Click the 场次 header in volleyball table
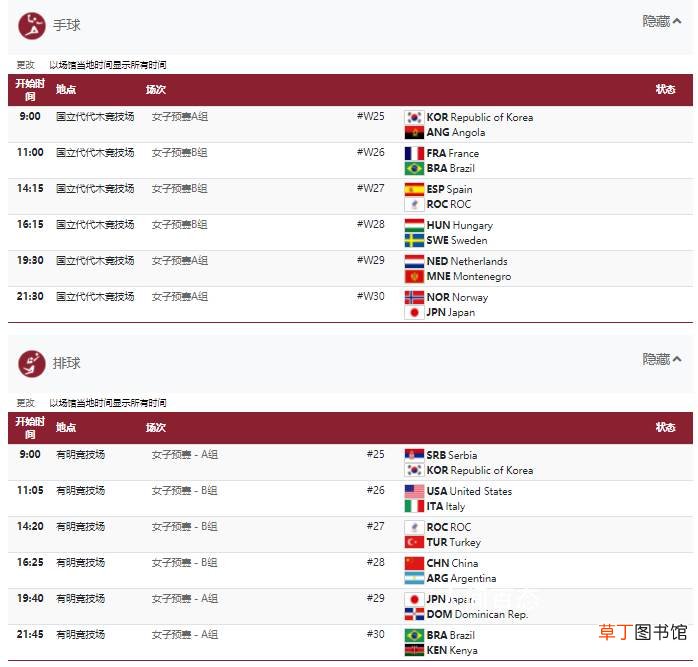Image resolution: width=698 pixels, height=667 pixels. pyautogui.click(x=156, y=428)
